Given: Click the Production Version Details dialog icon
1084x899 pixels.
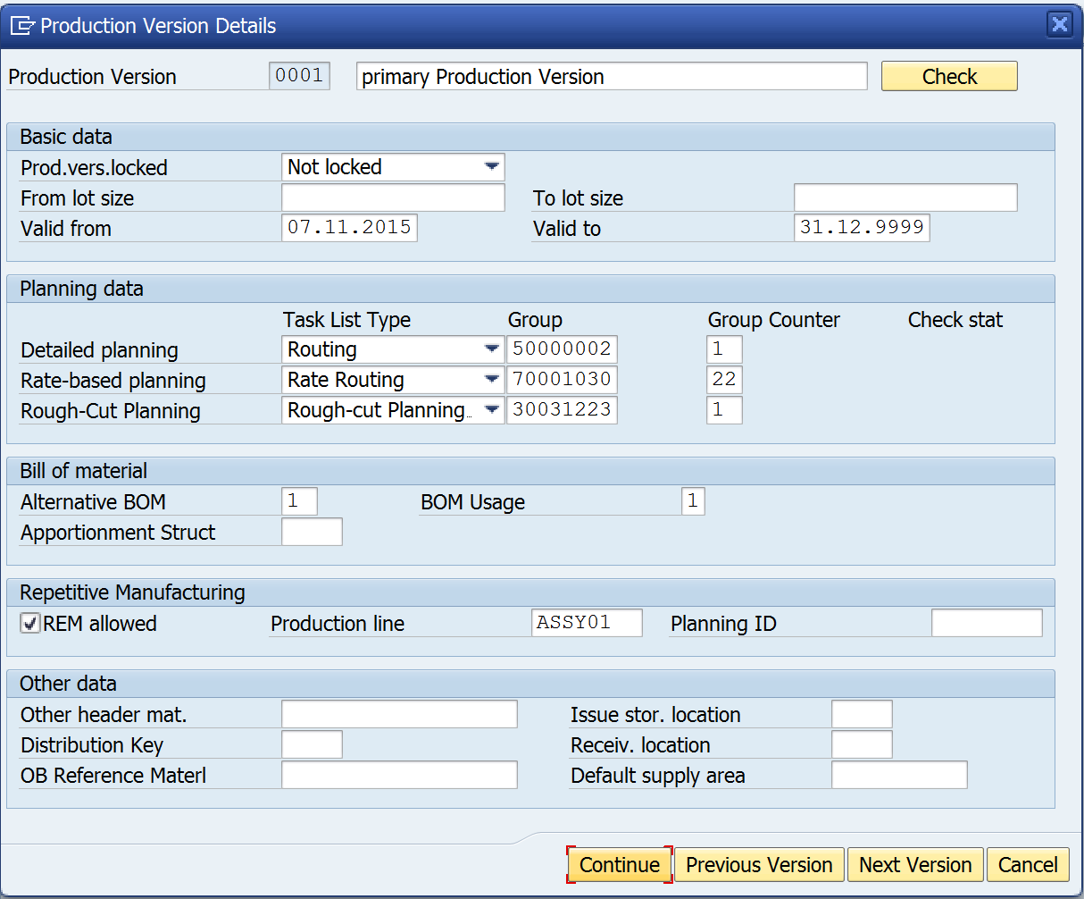Looking at the screenshot, I should tap(23, 25).
